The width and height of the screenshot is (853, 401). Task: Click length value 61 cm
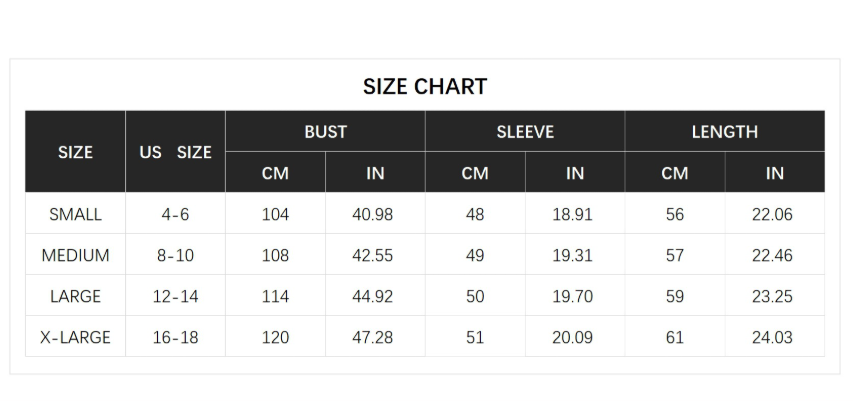click(675, 337)
